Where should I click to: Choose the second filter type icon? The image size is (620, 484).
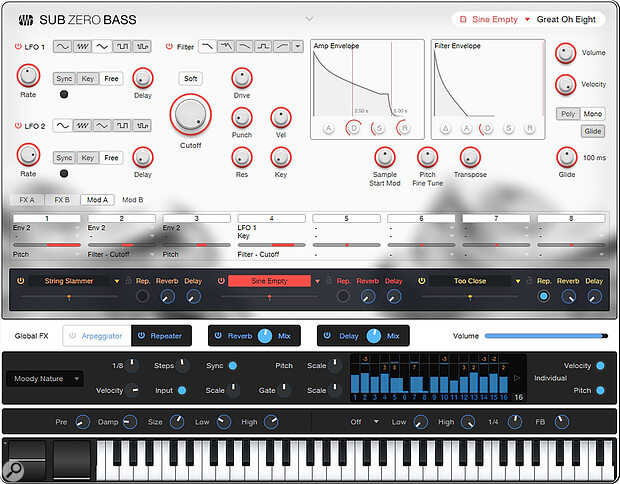(226, 47)
